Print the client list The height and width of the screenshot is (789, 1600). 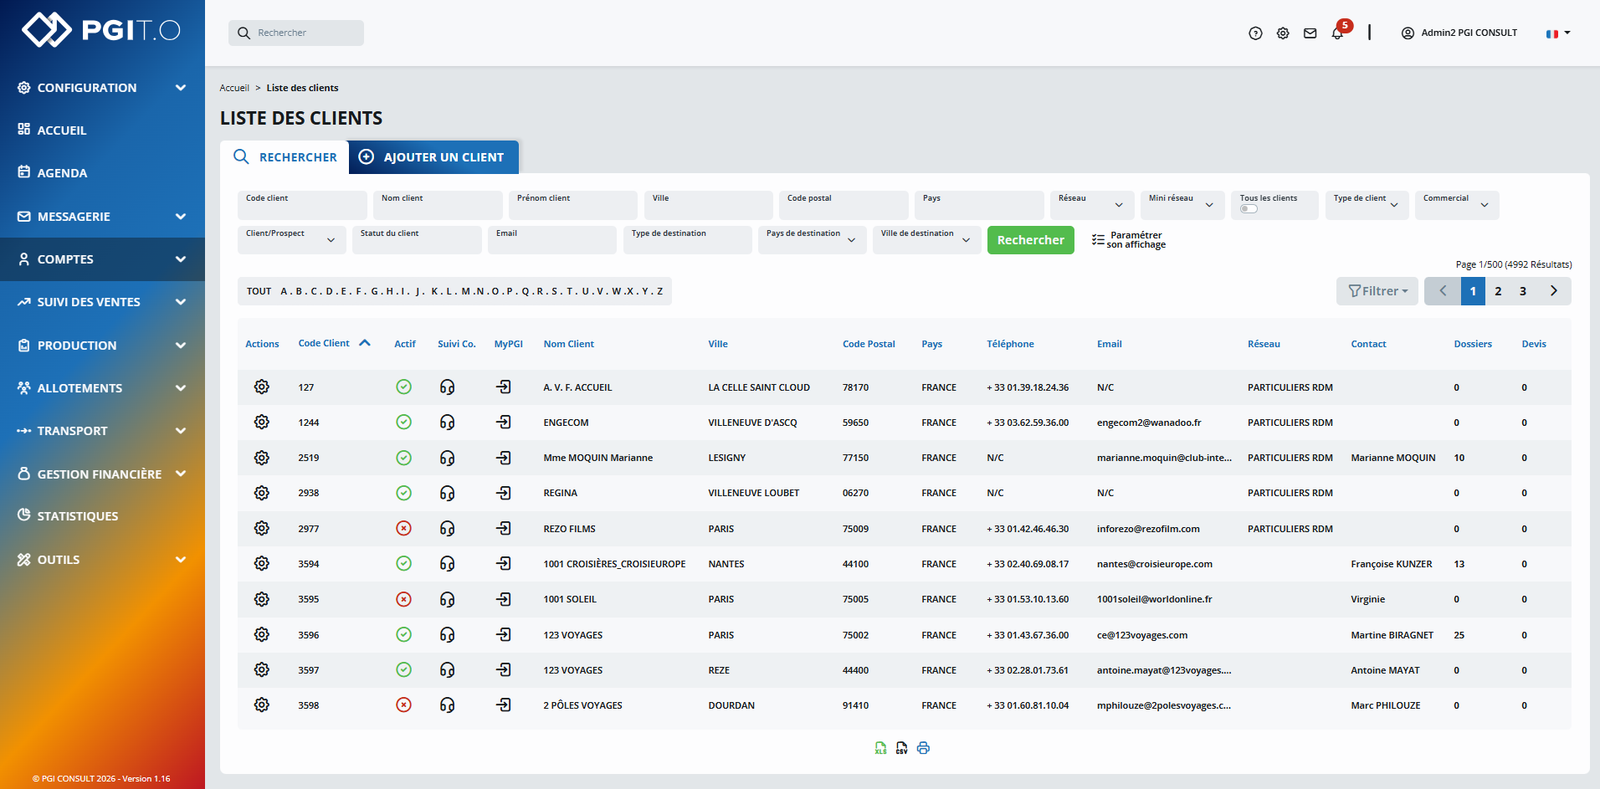tap(923, 748)
